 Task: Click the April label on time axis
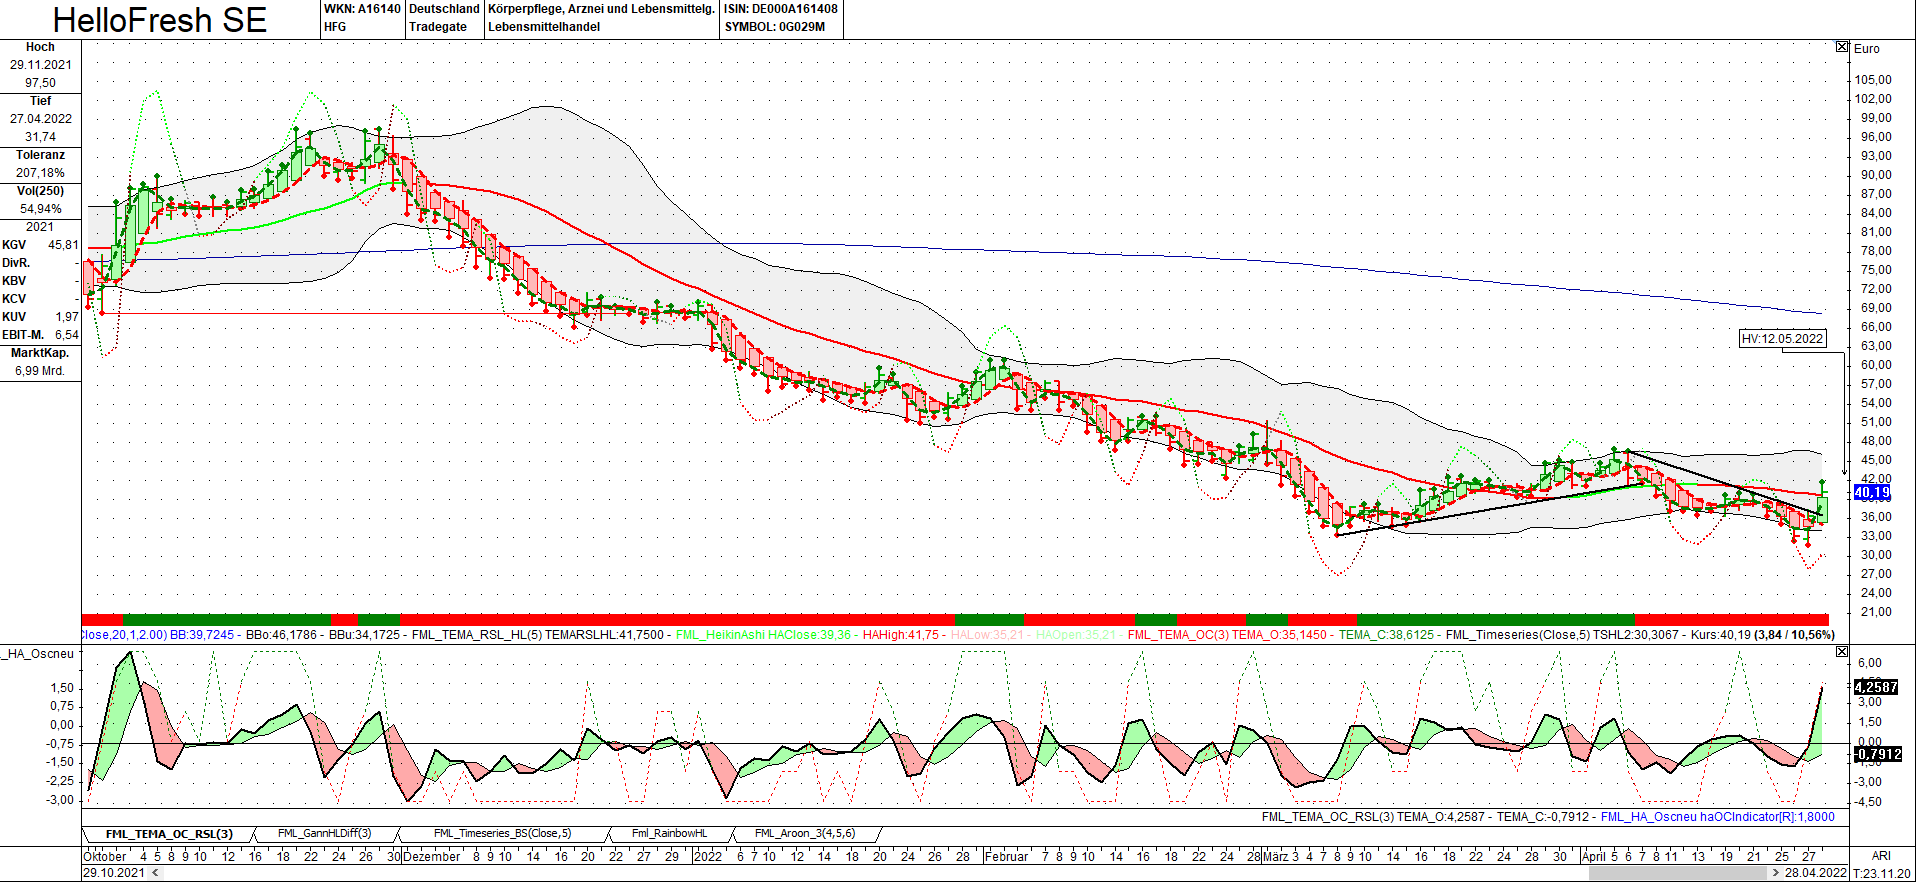1593,856
